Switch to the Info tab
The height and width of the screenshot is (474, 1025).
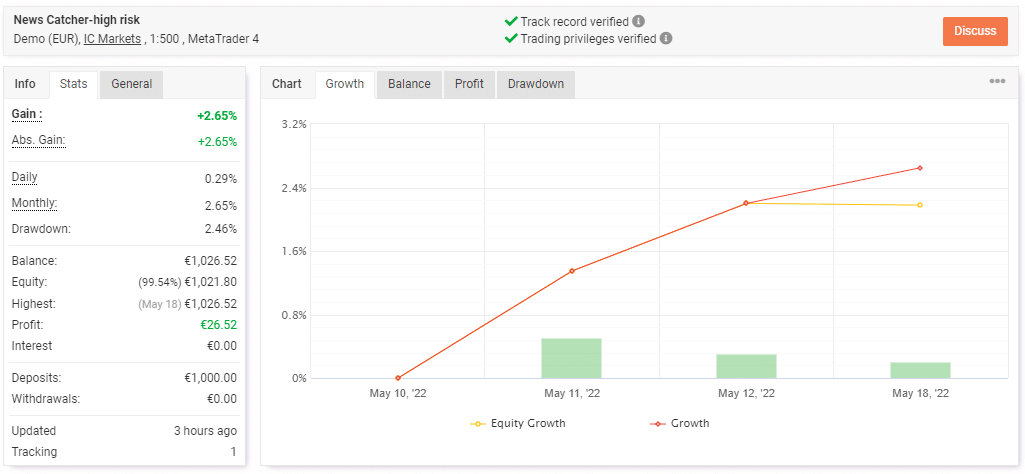pos(25,84)
